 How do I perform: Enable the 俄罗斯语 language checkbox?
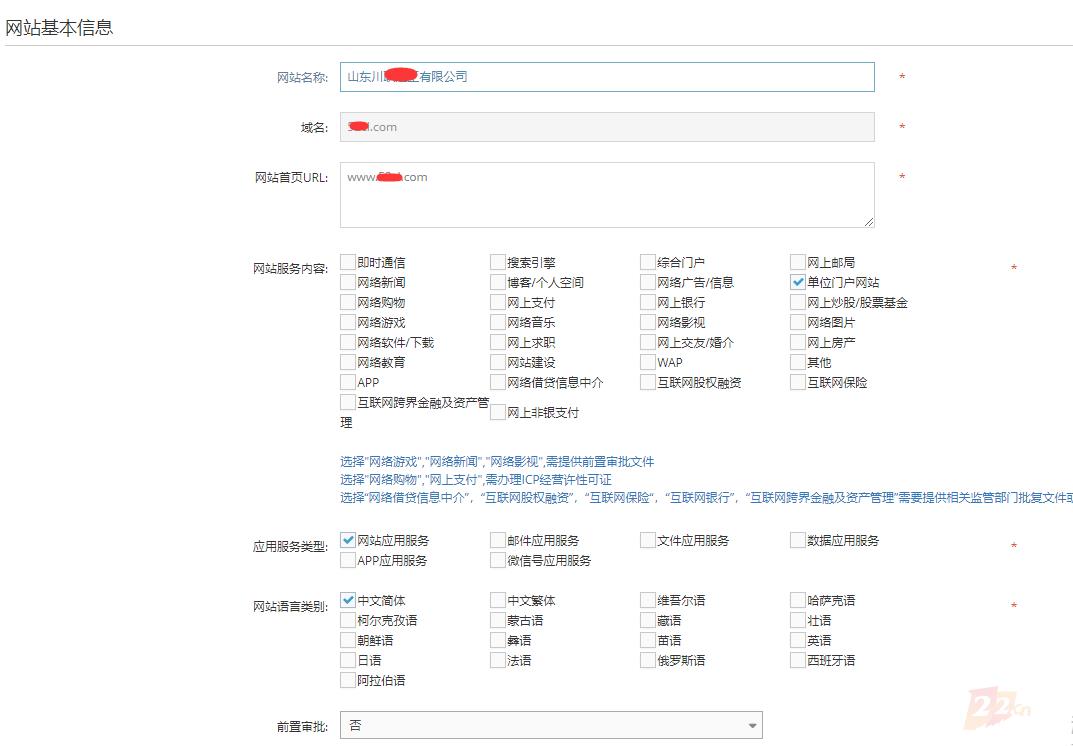pyautogui.click(x=647, y=660)
